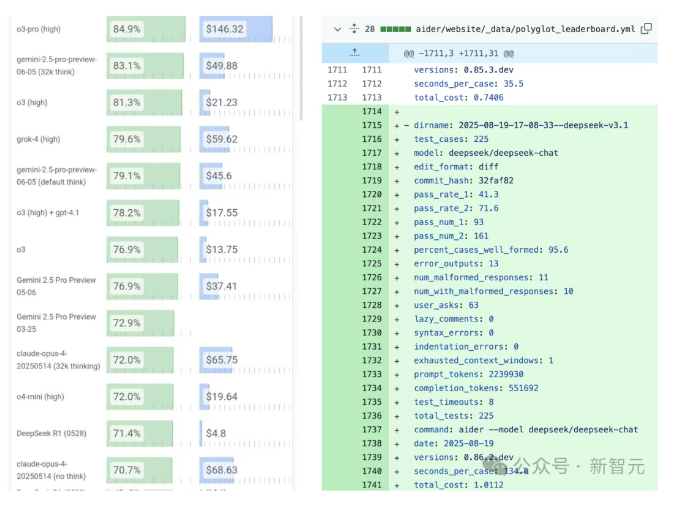Select the pass_rate_2: 71.6 line
Viewport: 674px width, 506px height.
456,209
